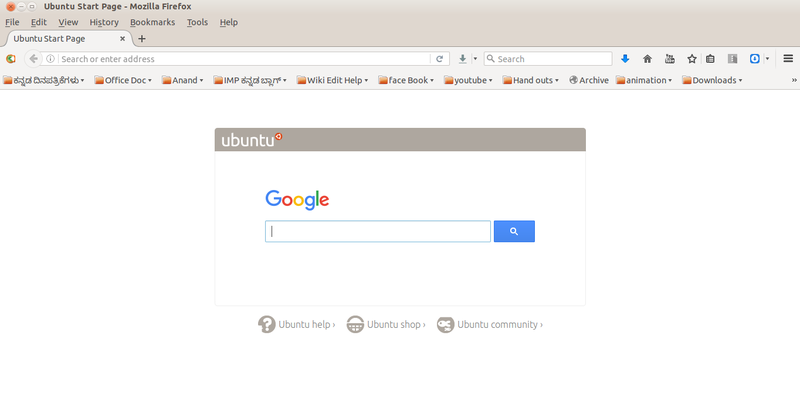
Task: Click the Ubuntu shop basket icon
Action: [x=355, y=324]
